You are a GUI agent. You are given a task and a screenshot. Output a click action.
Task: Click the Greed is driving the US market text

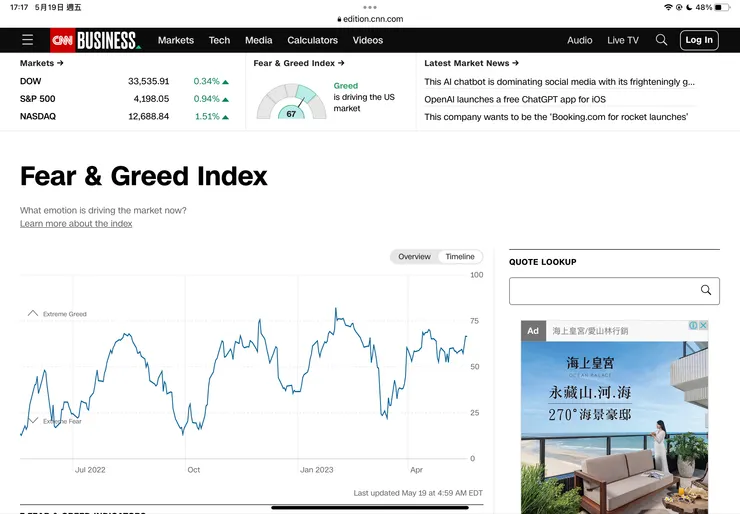click(x=364, y=97)
